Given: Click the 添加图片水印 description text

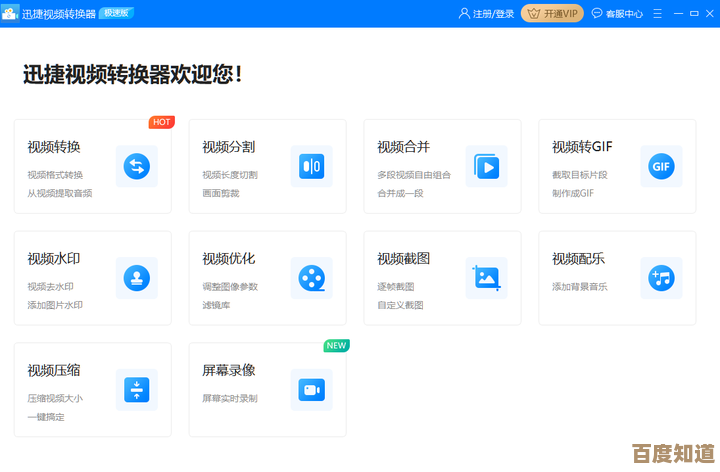Looking at the screenshot, I should [55, 305].
